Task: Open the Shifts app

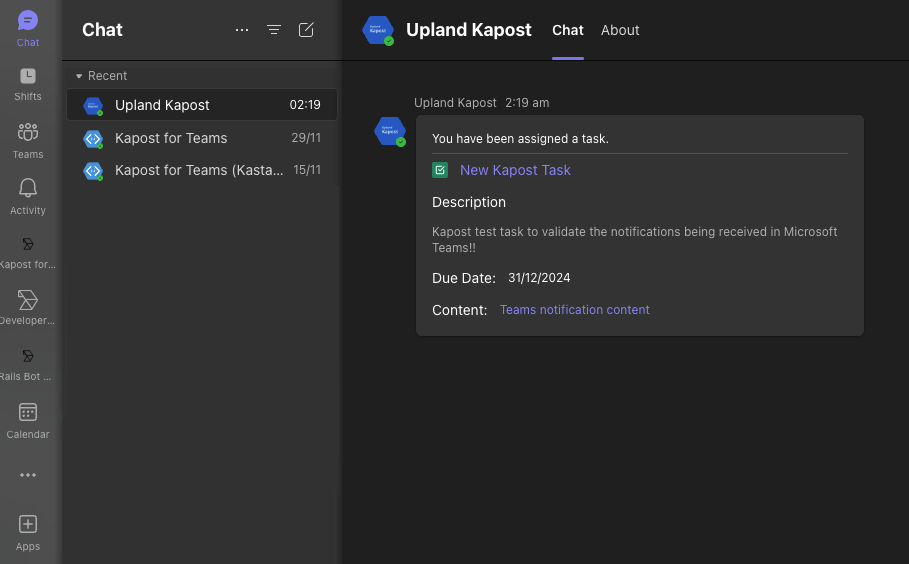Action: point(28,85)
